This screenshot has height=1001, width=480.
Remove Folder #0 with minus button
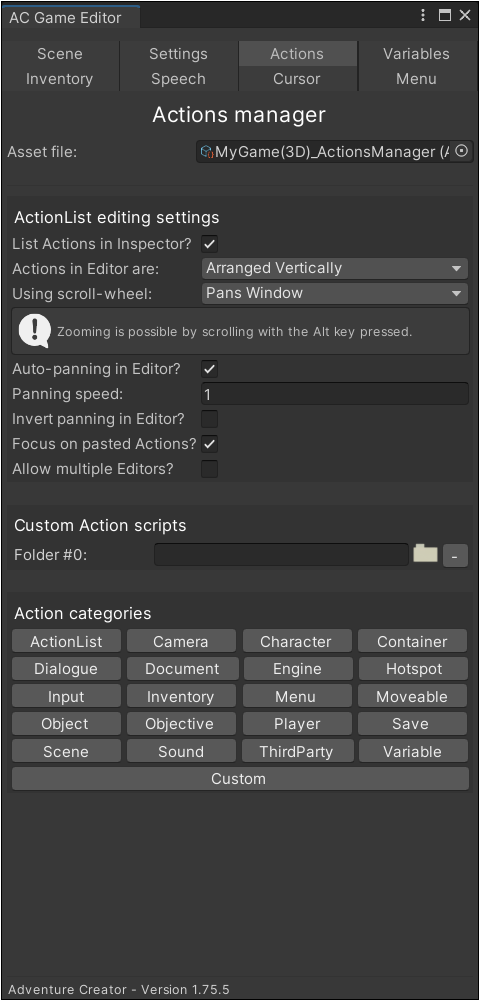click(x=455, y=555)
